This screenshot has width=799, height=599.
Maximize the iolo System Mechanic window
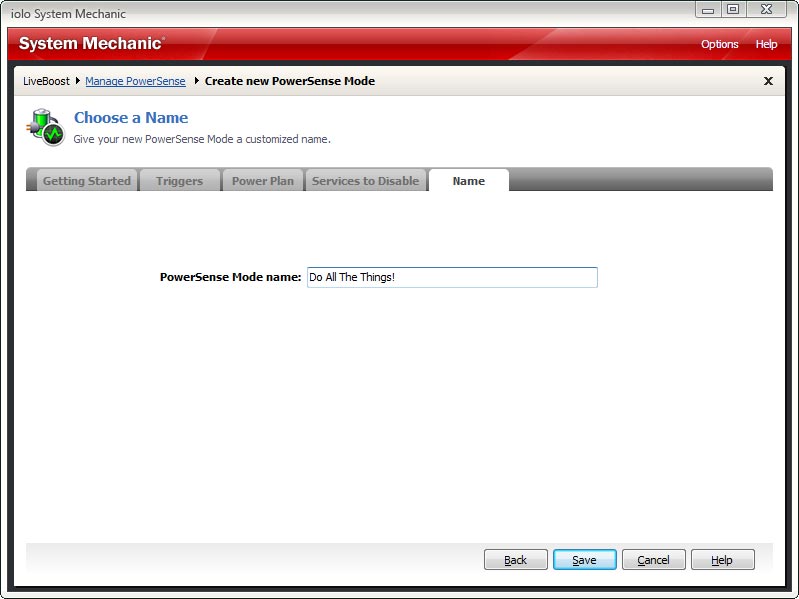(733, 10)
